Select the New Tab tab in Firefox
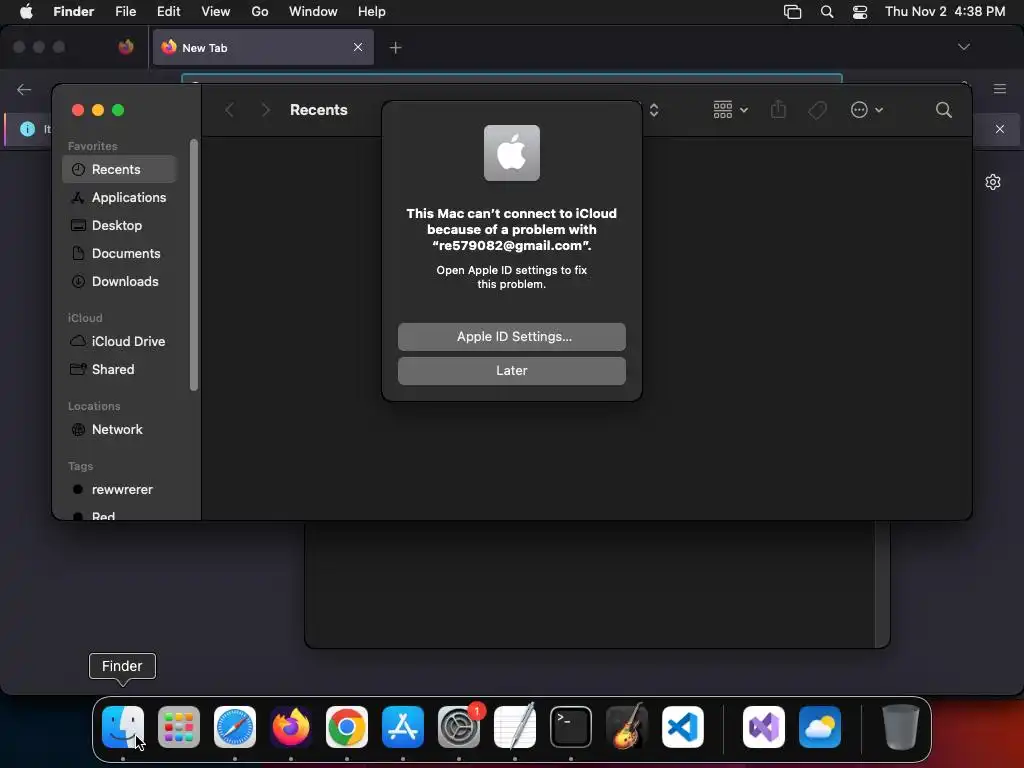The image size is (1024, 768). pyautogui.click(x=263, y=47)
